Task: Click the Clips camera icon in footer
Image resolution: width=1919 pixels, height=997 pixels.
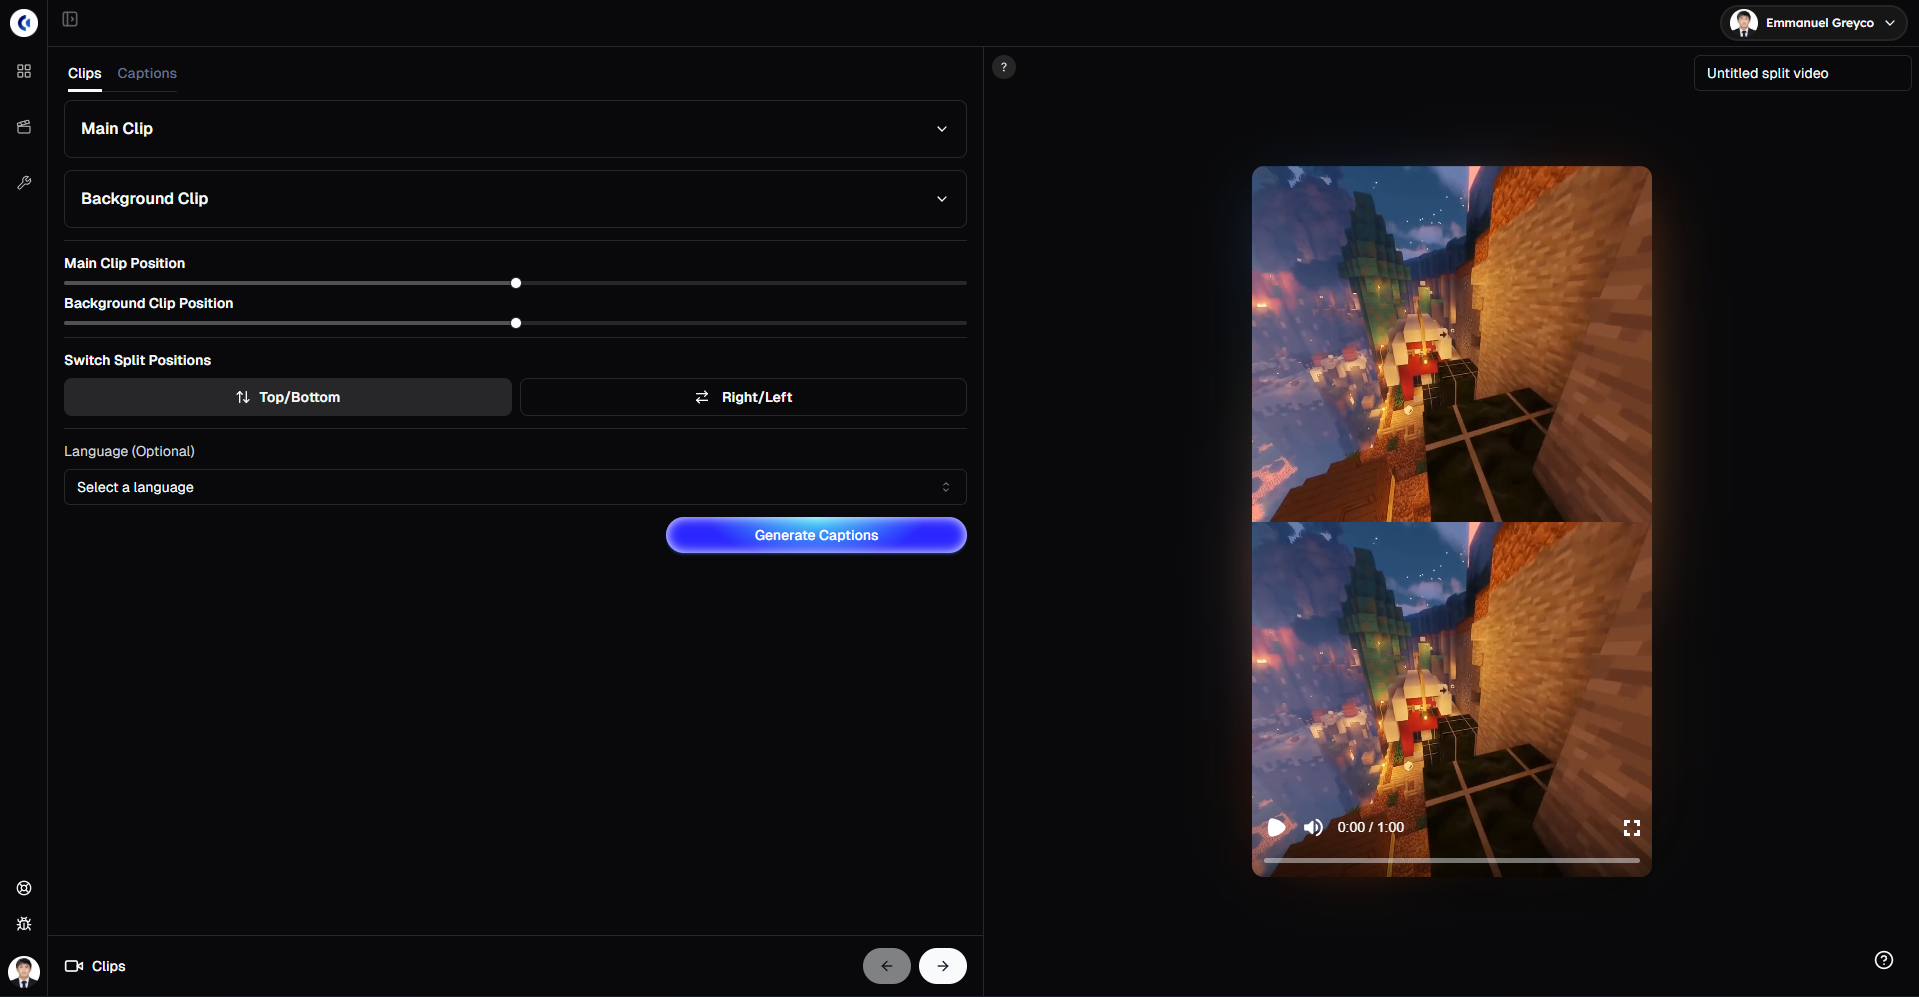Action: [x=74, y=966]
